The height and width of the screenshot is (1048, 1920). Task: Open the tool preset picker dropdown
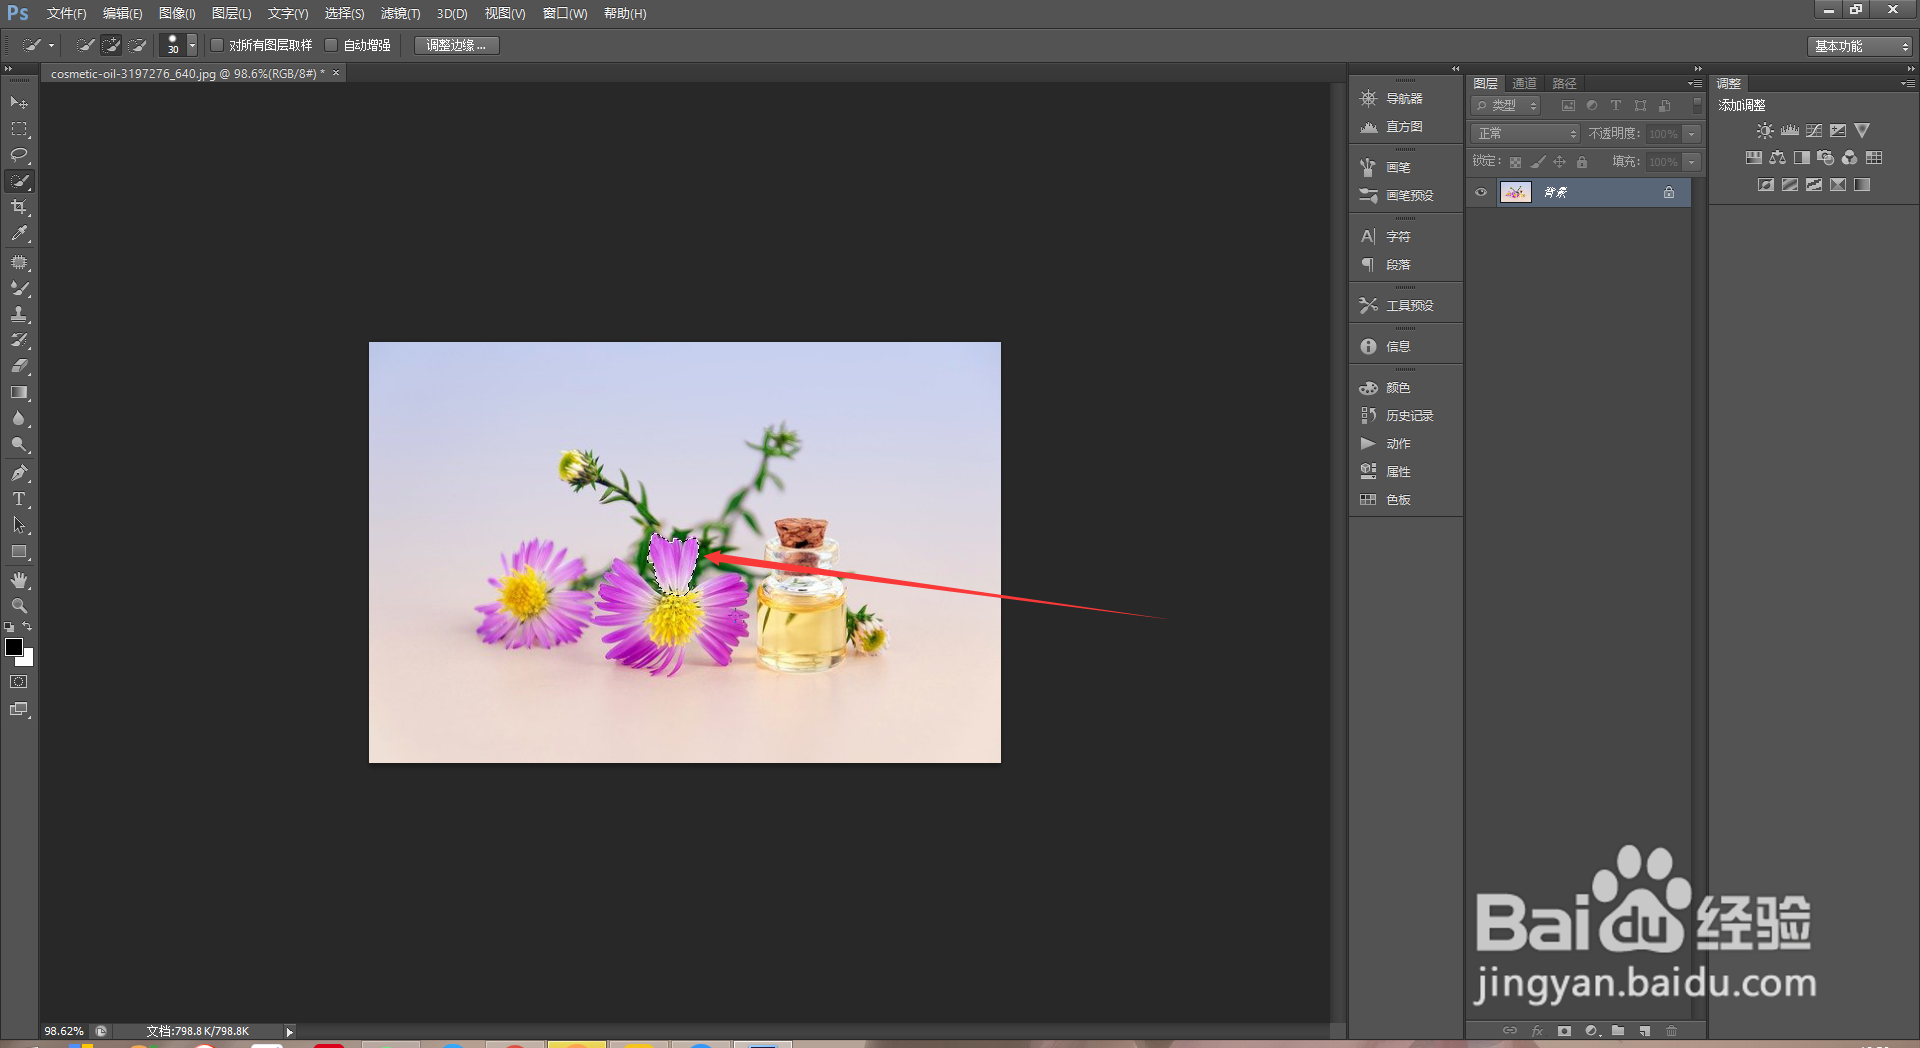click(38, 45)
